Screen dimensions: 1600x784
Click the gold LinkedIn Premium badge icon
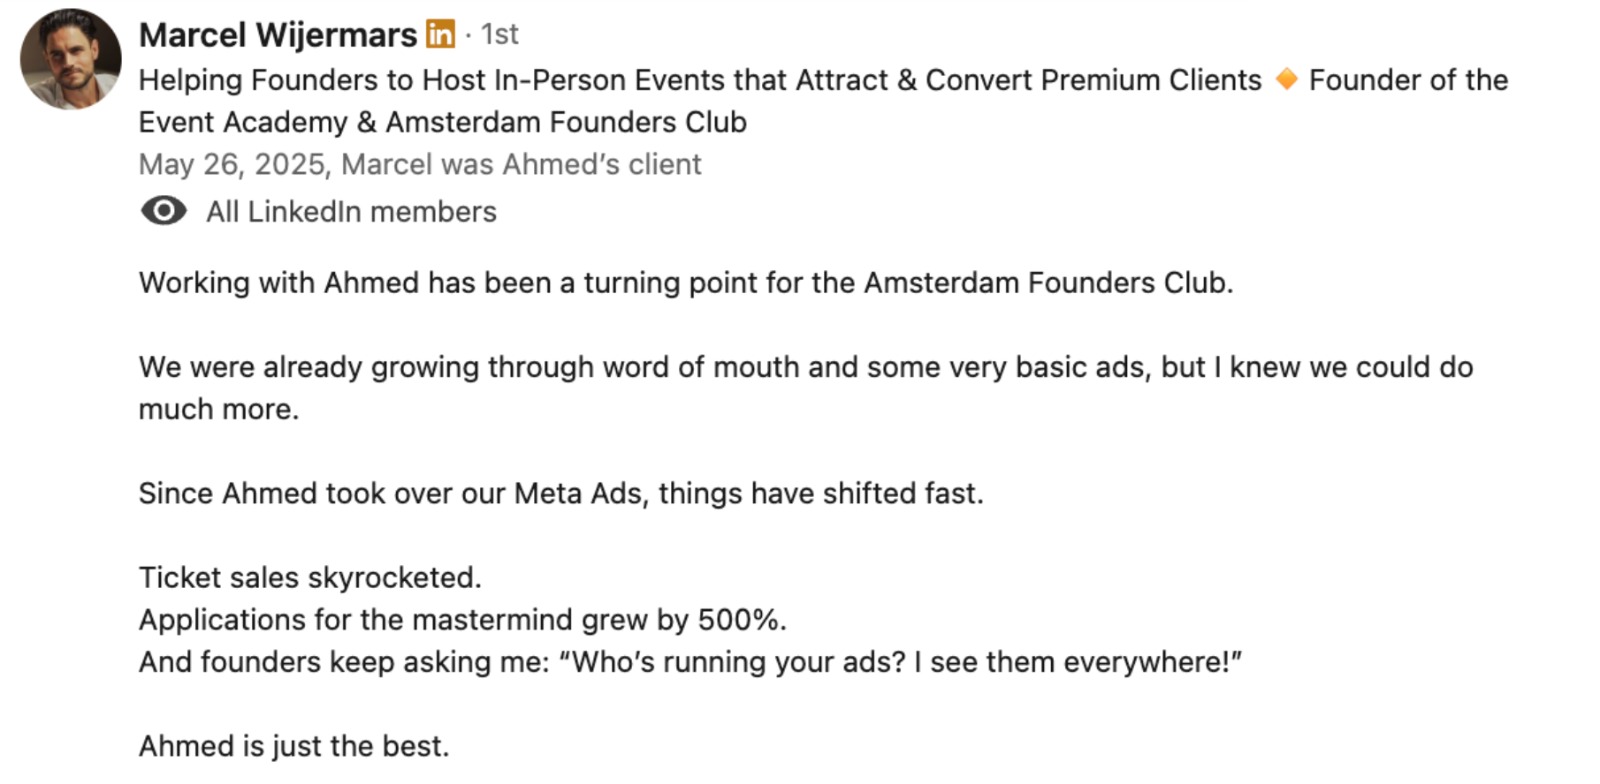coord(440,34)
